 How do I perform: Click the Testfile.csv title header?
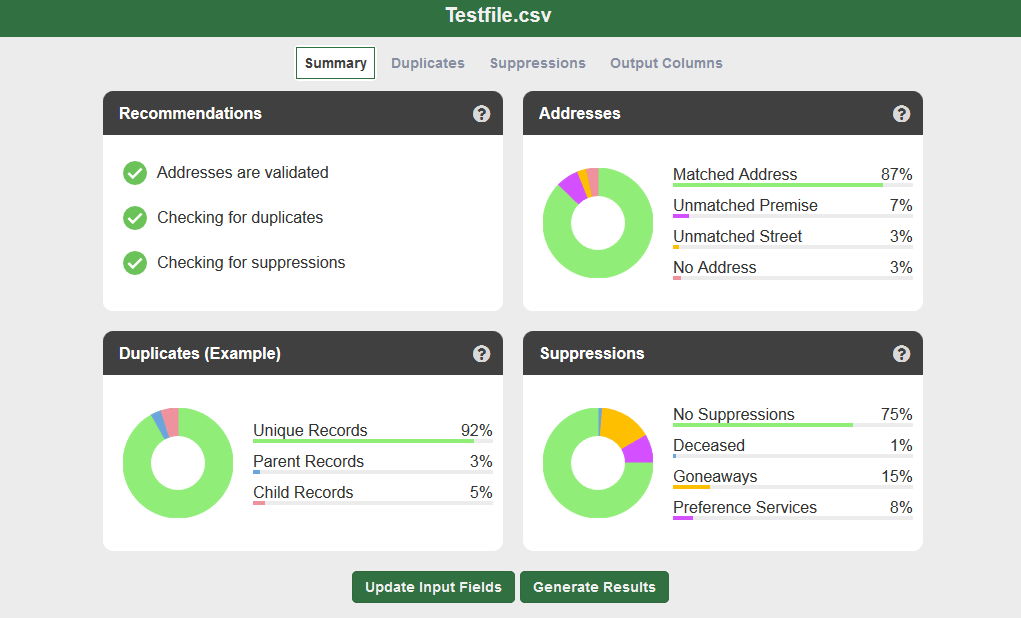click(x=498, y=16)
